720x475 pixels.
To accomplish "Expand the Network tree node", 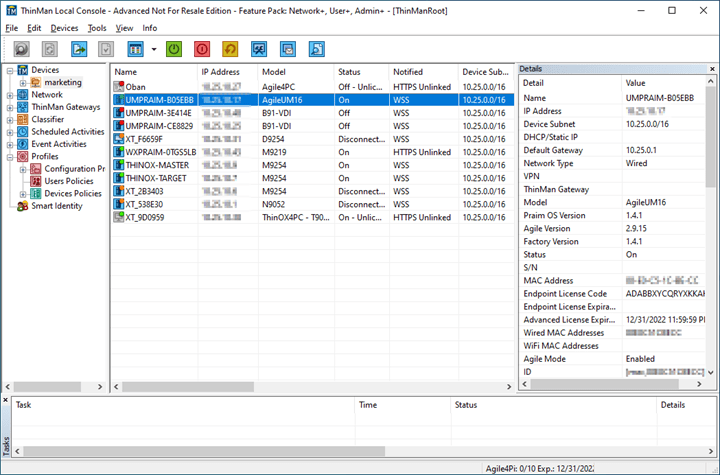I will coord(9,95).
